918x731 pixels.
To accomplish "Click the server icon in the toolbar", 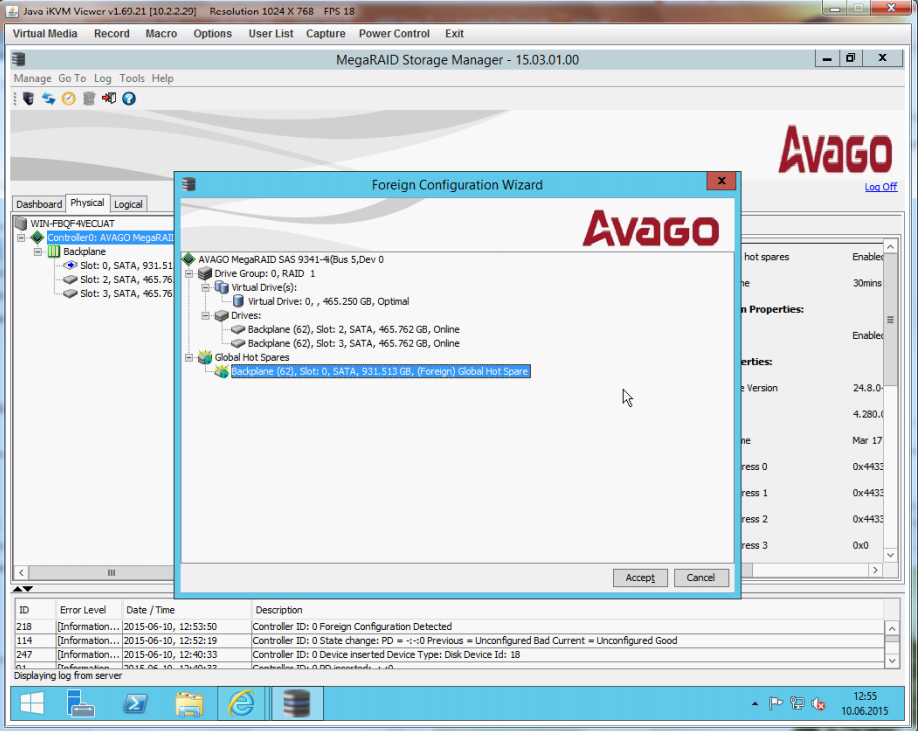I will [28, 98].
